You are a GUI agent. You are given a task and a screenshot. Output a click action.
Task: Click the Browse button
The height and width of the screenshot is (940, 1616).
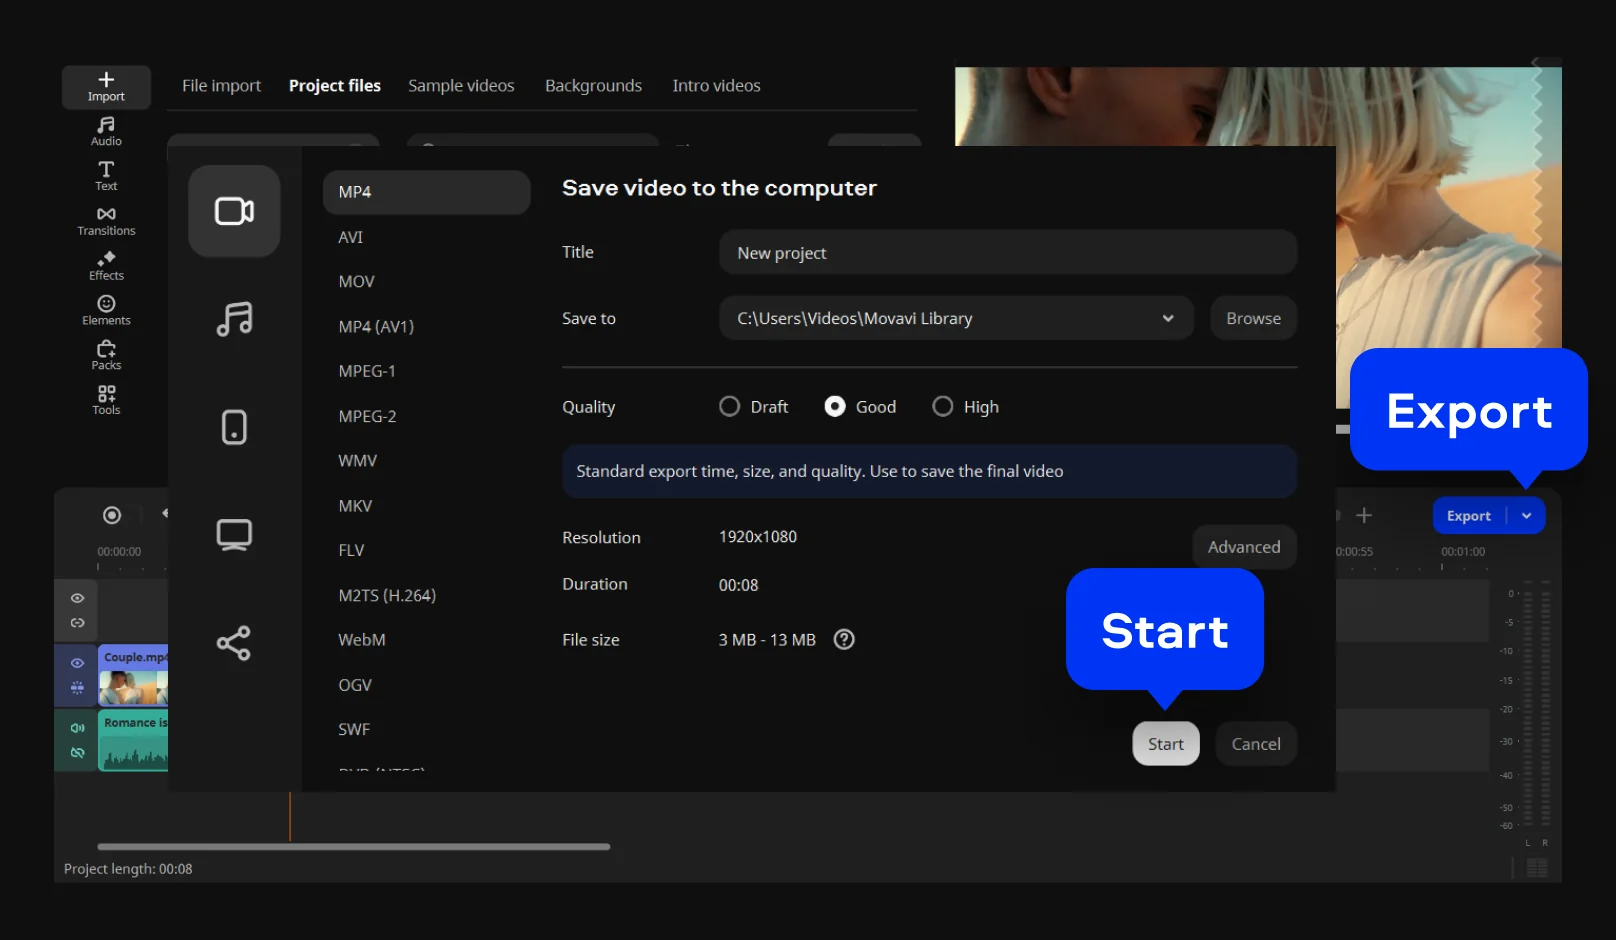[x=1253, y=319]
